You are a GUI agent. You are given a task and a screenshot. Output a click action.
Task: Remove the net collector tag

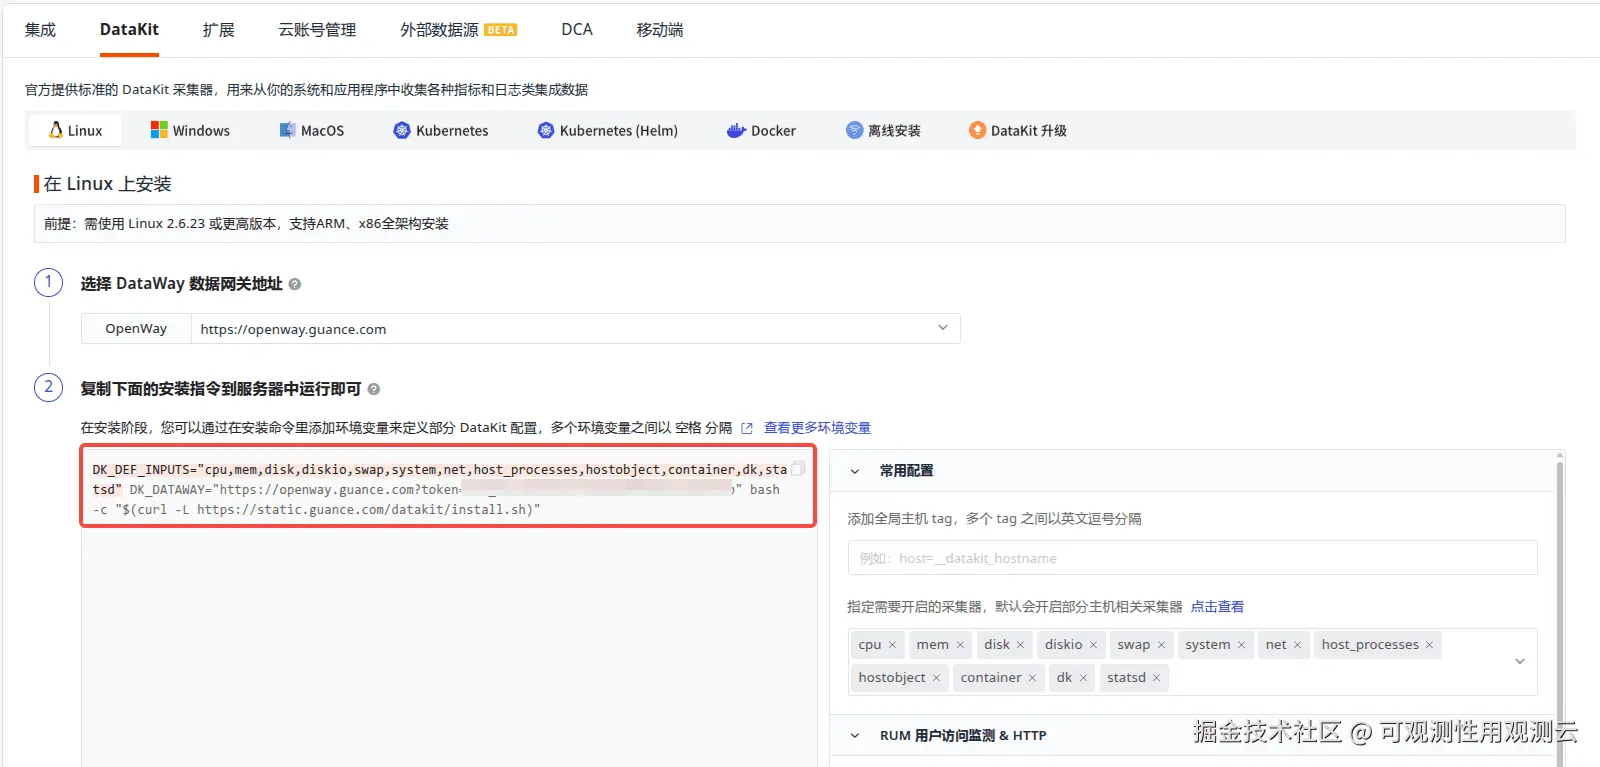[1297, 645]
